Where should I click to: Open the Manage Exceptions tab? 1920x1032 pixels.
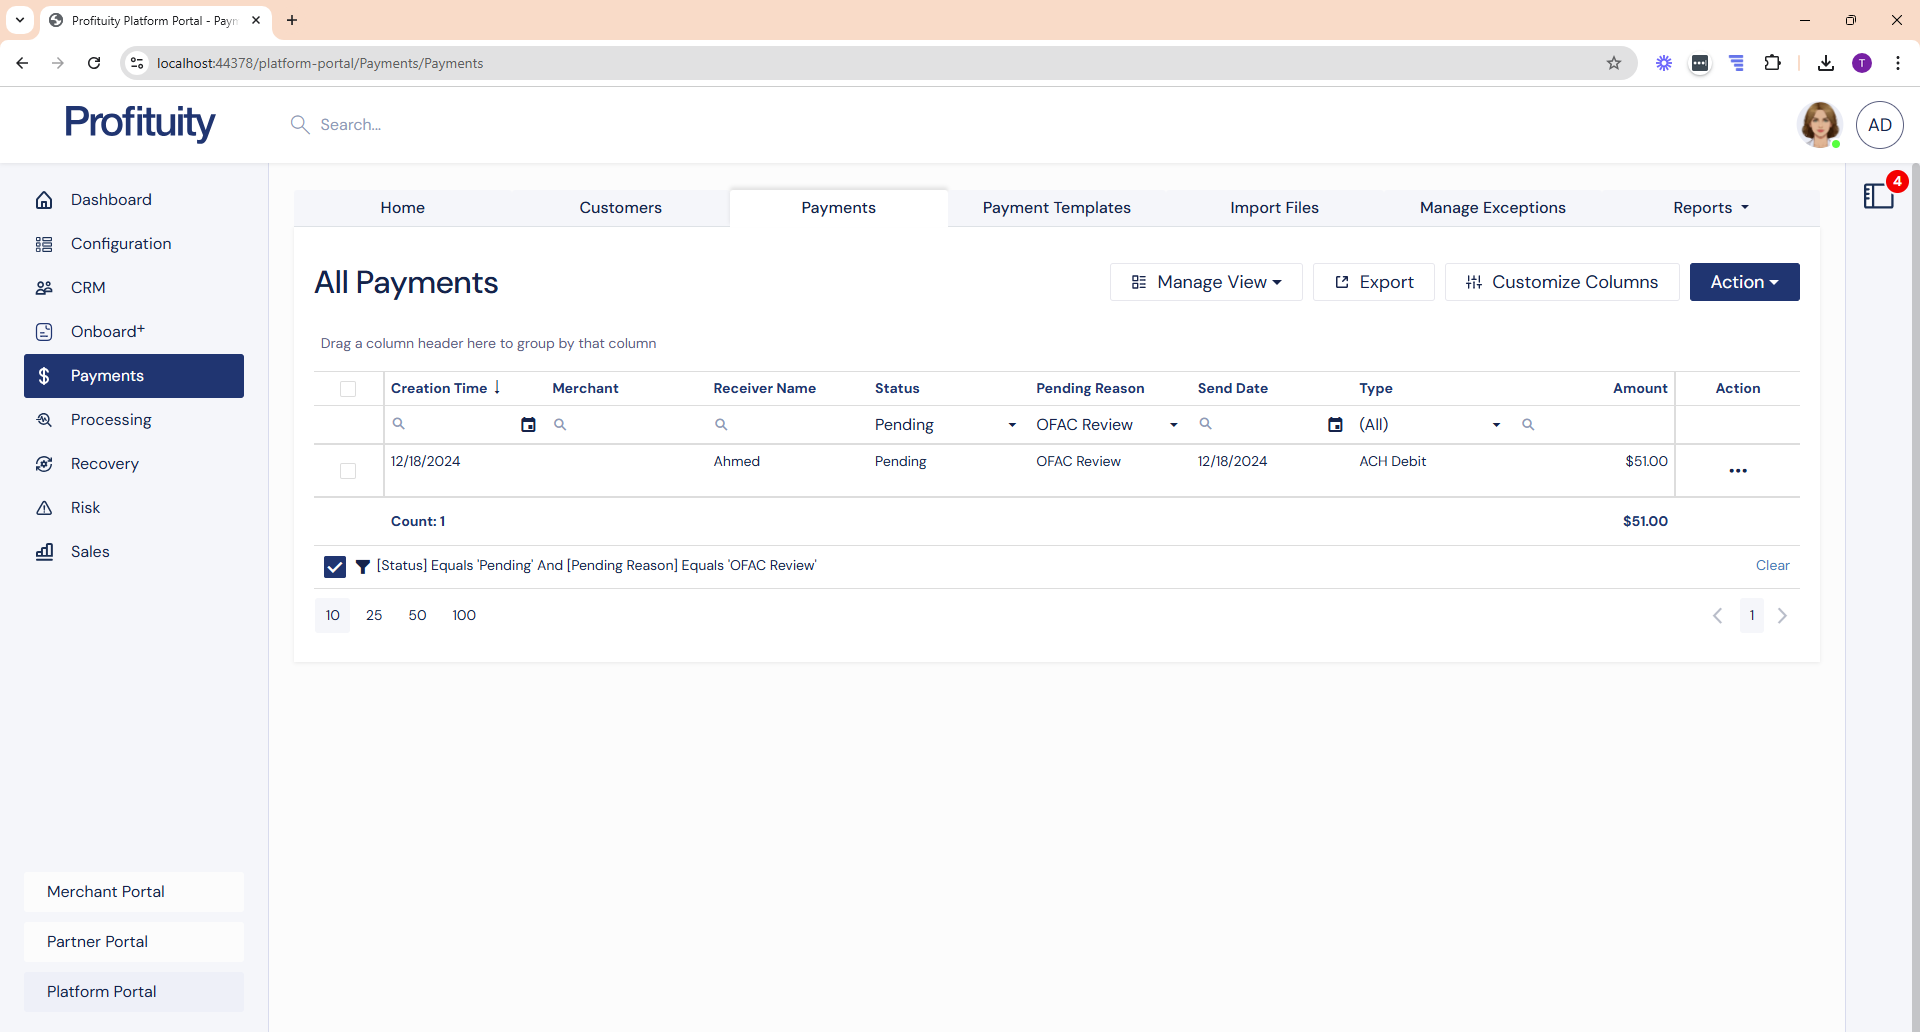[x=1492, y=208]
